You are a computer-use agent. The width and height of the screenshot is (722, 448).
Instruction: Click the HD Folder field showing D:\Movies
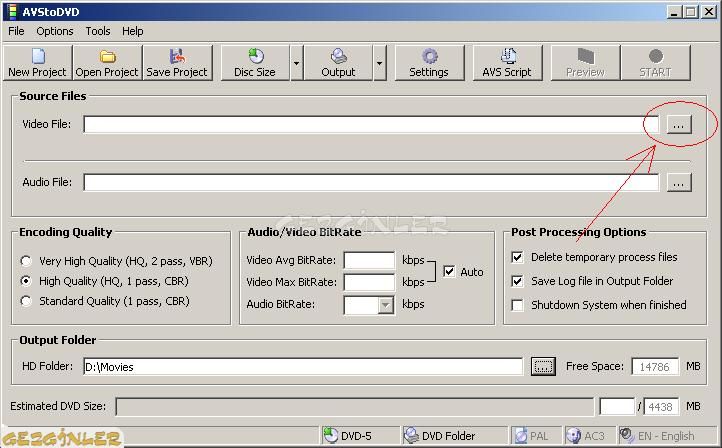point(303,367)
